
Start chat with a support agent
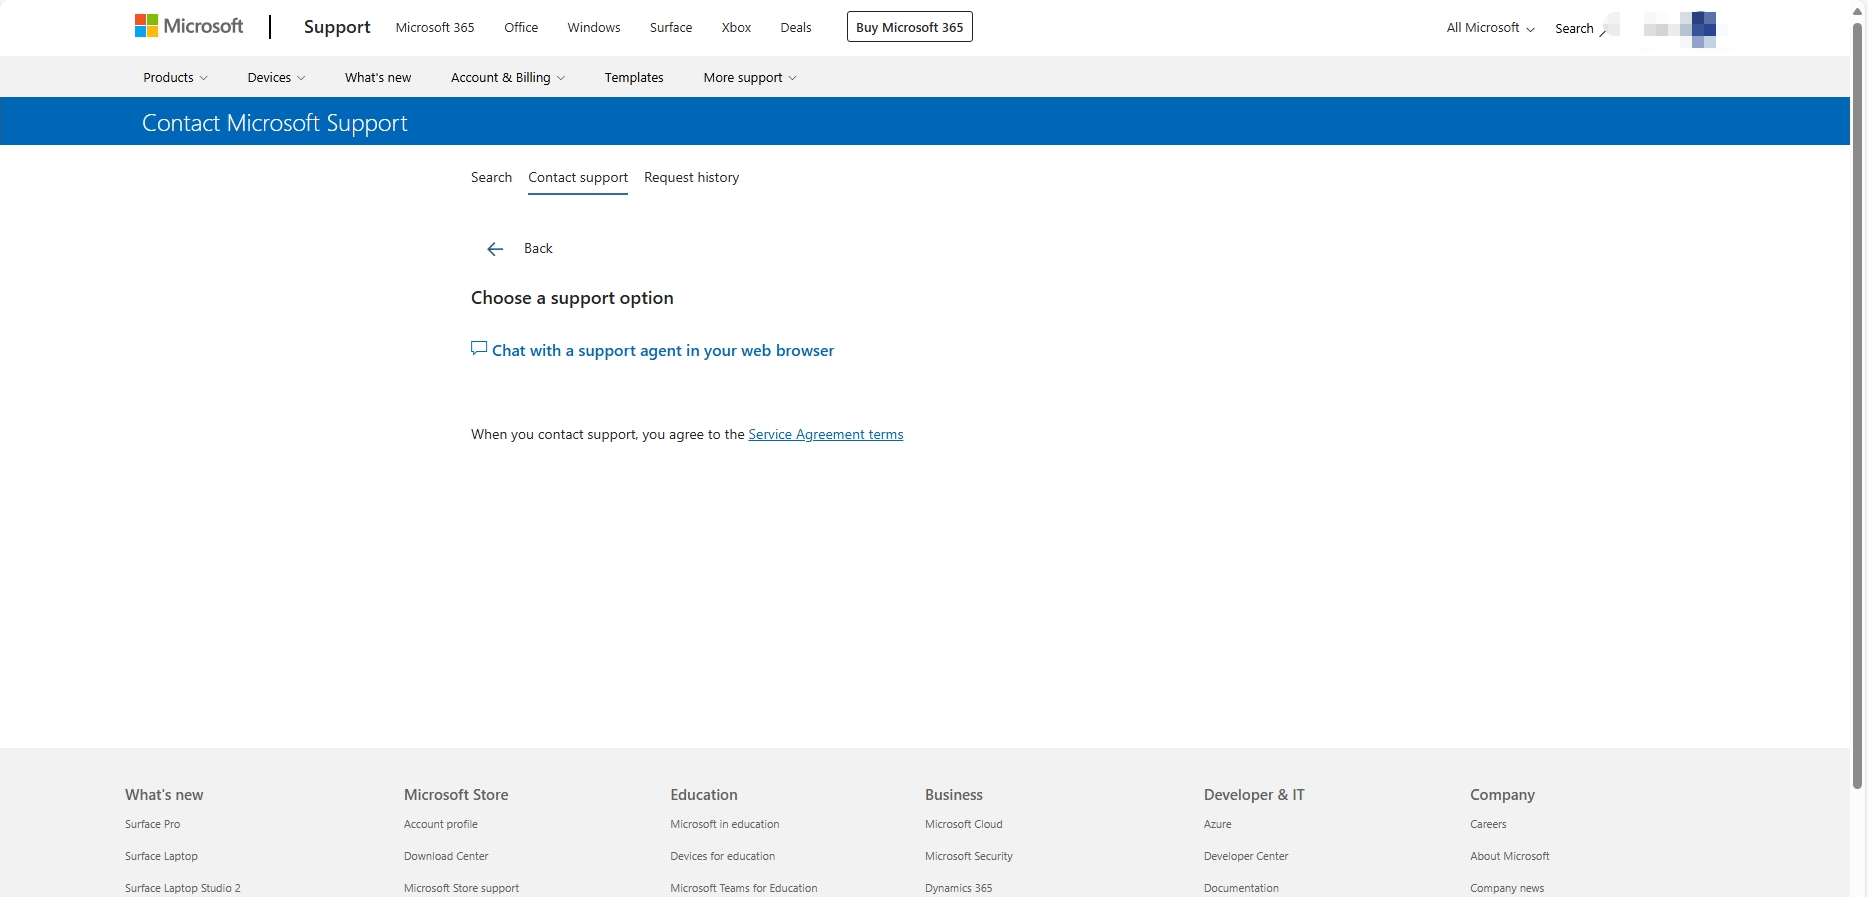tap(663, 350)
